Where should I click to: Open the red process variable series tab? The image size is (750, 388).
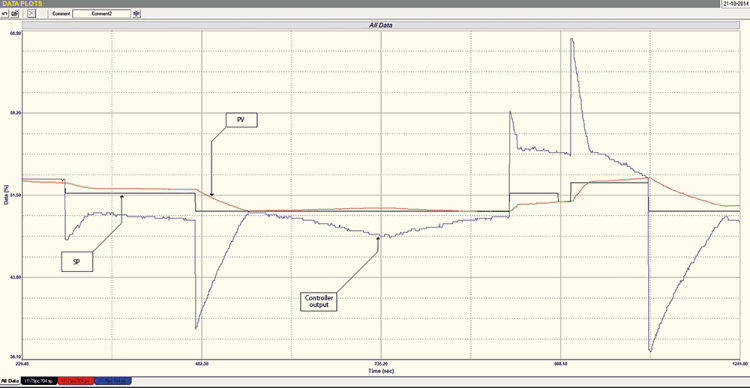tap(76, 381)
